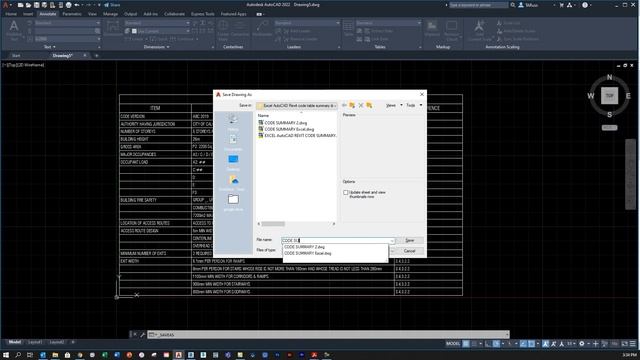Screen dimensions: 640x360
Task: Open the Home ribbon tab
Action: point(11,14)
